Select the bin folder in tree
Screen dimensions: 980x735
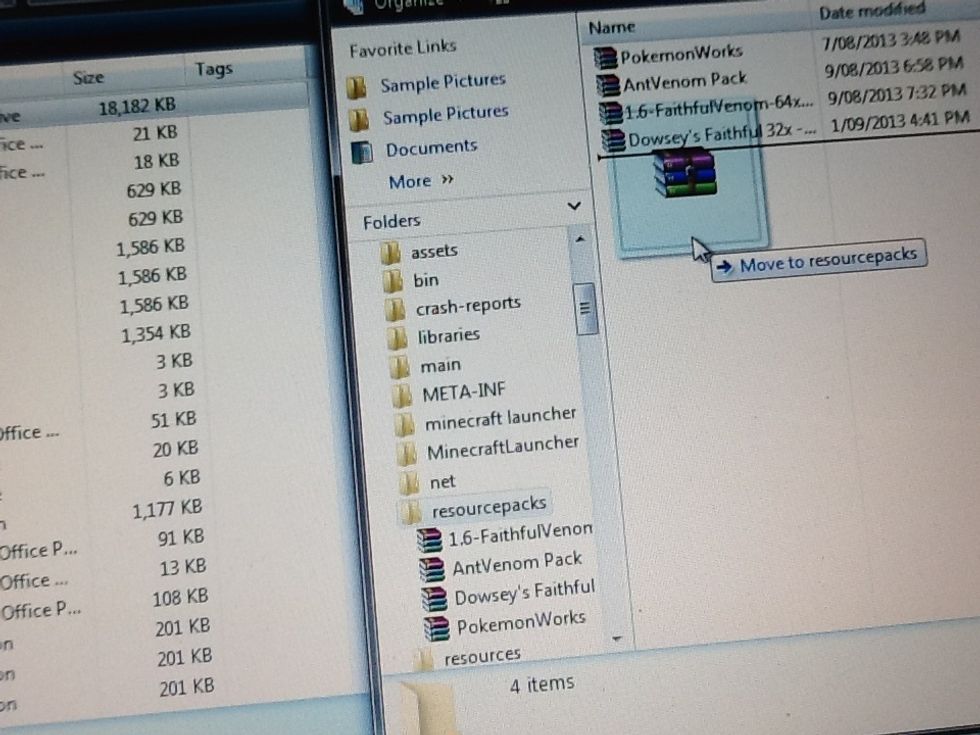pyautogui.click(x=426, y=280)
